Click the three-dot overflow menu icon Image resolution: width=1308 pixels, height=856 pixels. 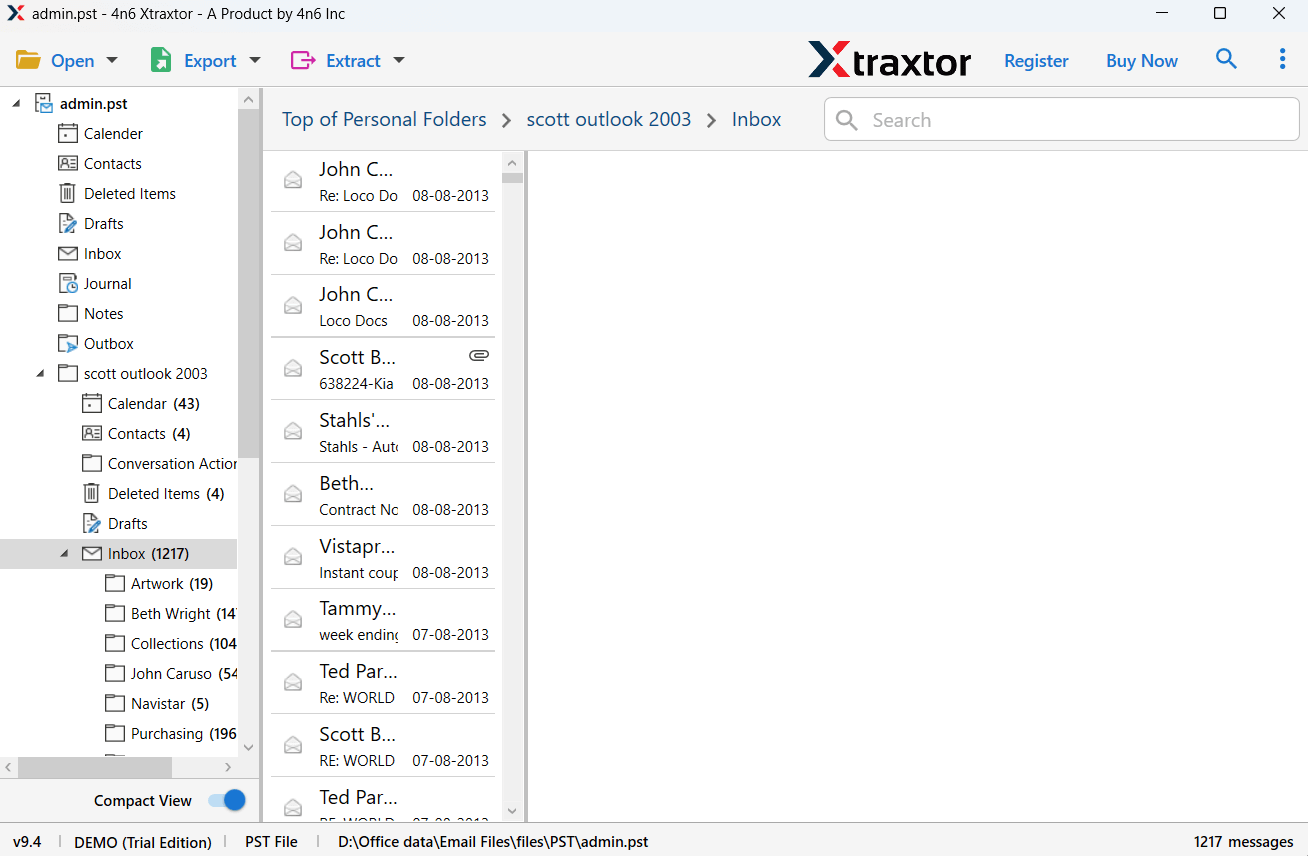coord(1282,59)
